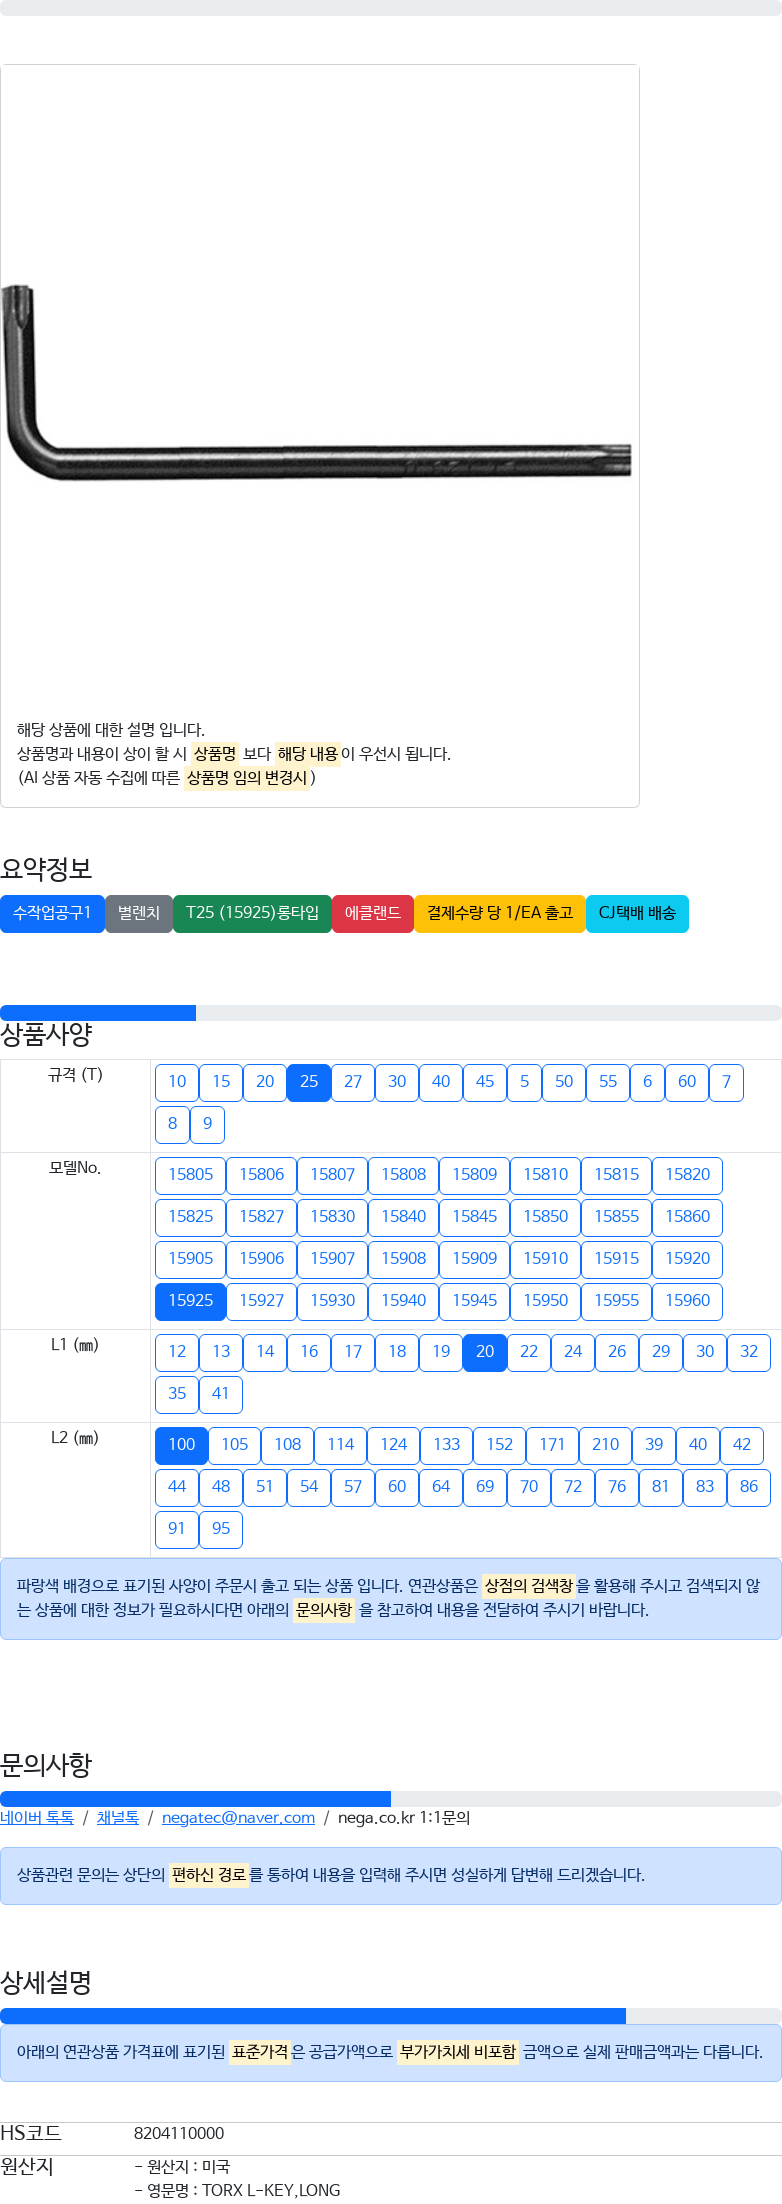Click the 별렌치 gray tag

point(139,913)
